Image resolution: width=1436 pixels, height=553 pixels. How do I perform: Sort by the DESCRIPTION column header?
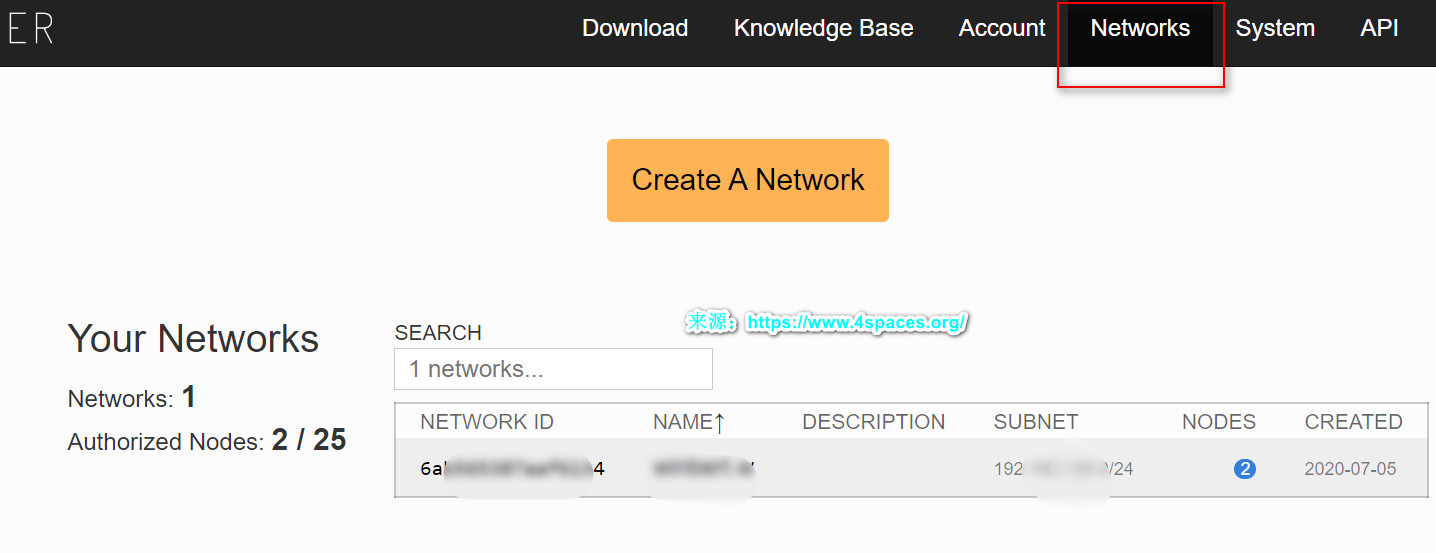(x=873, y=422)
